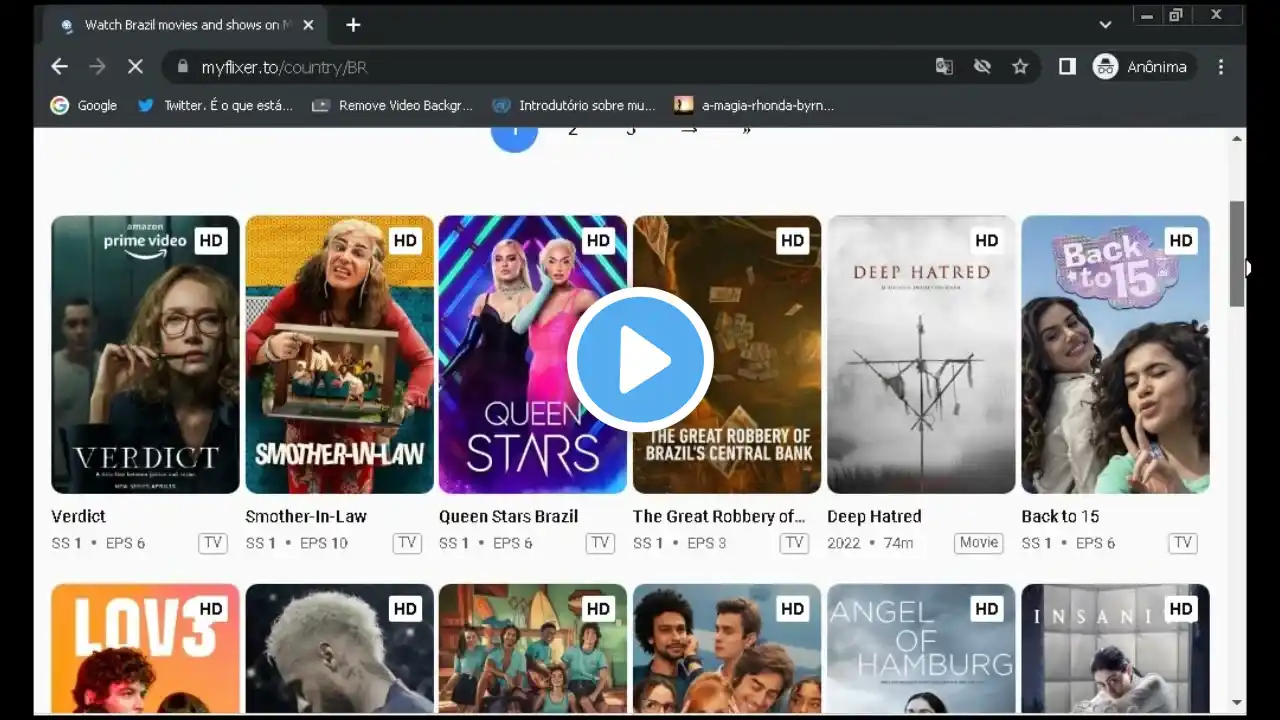Click the HD badge on the Verdict poster
The height and width of the screenshot is (720, 1280).
click(210, 241)
